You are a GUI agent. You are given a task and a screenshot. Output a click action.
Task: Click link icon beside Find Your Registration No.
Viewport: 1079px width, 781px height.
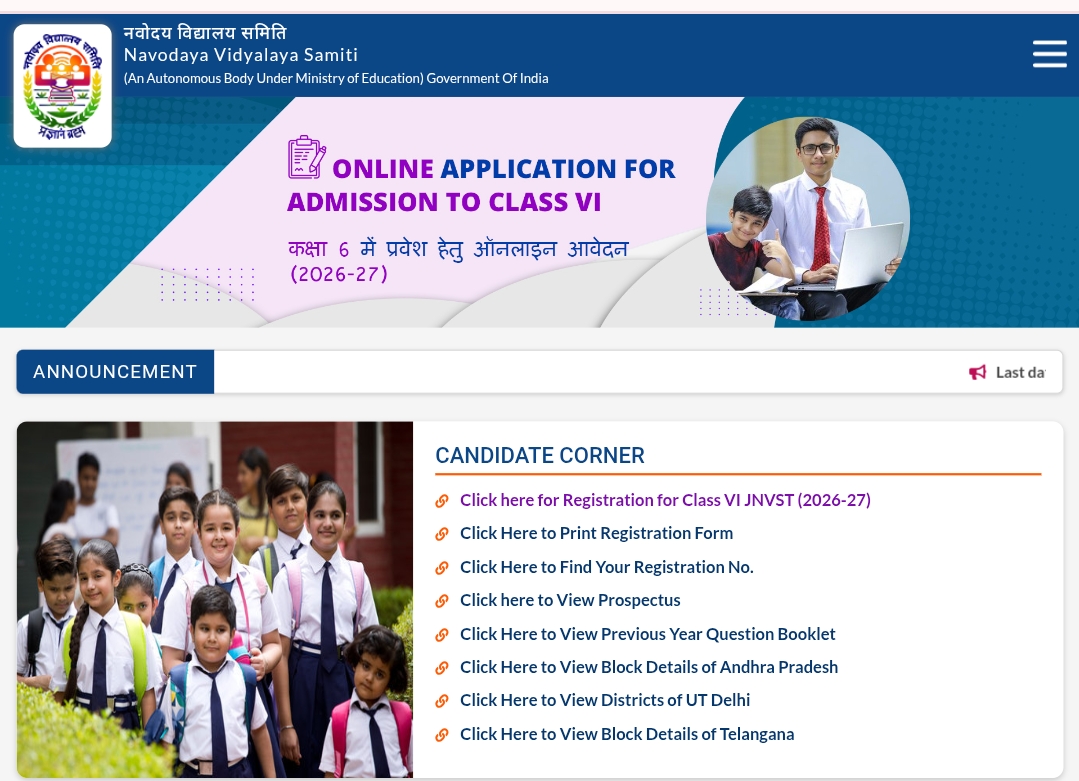[442, 568]
